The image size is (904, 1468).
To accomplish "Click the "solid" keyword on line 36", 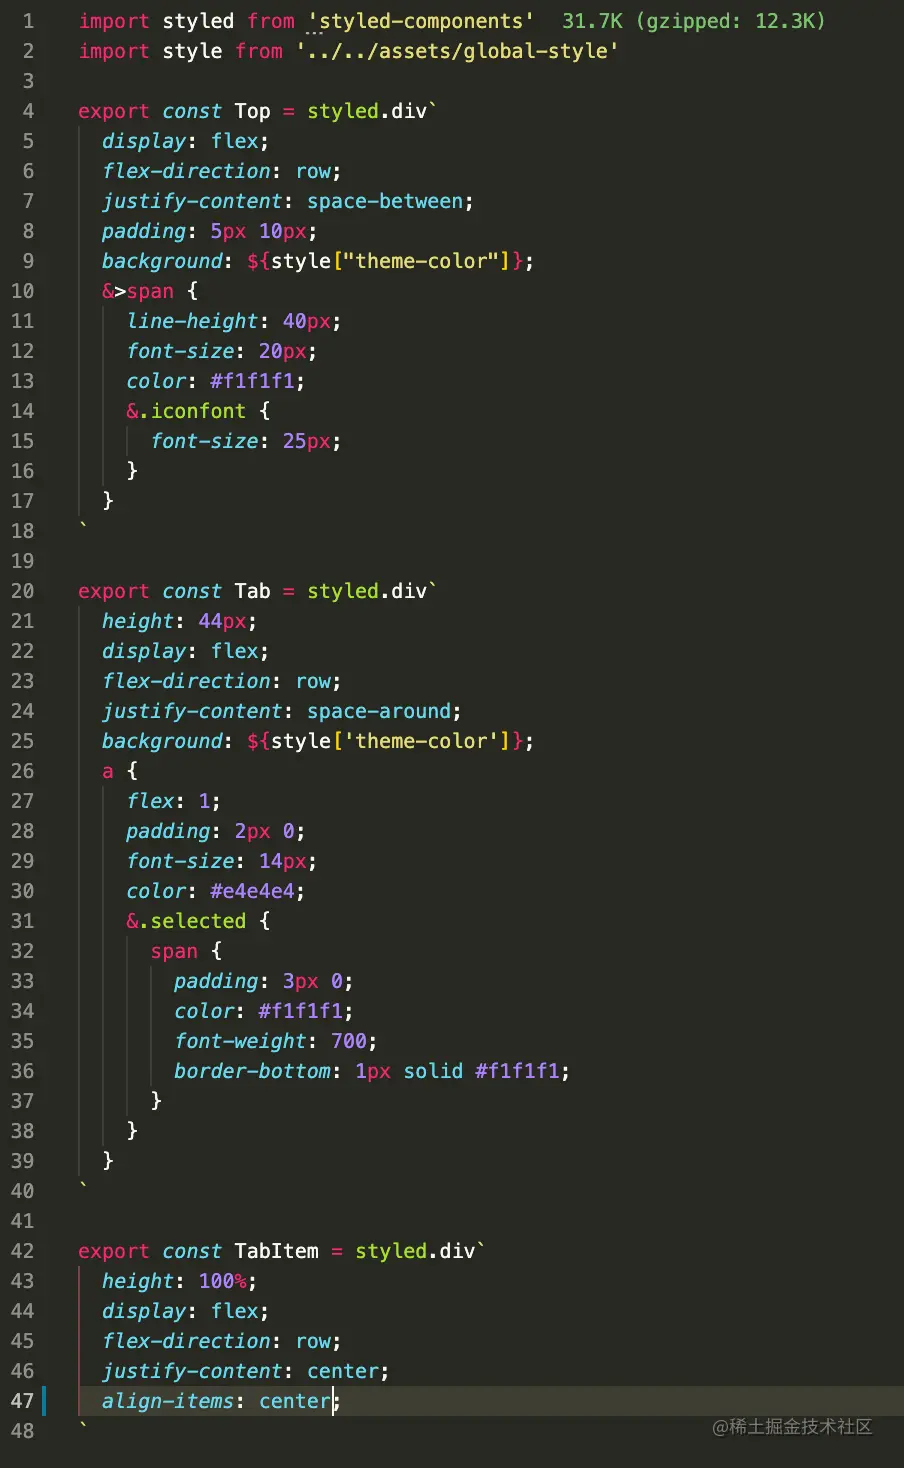I will pos(433,1071).
